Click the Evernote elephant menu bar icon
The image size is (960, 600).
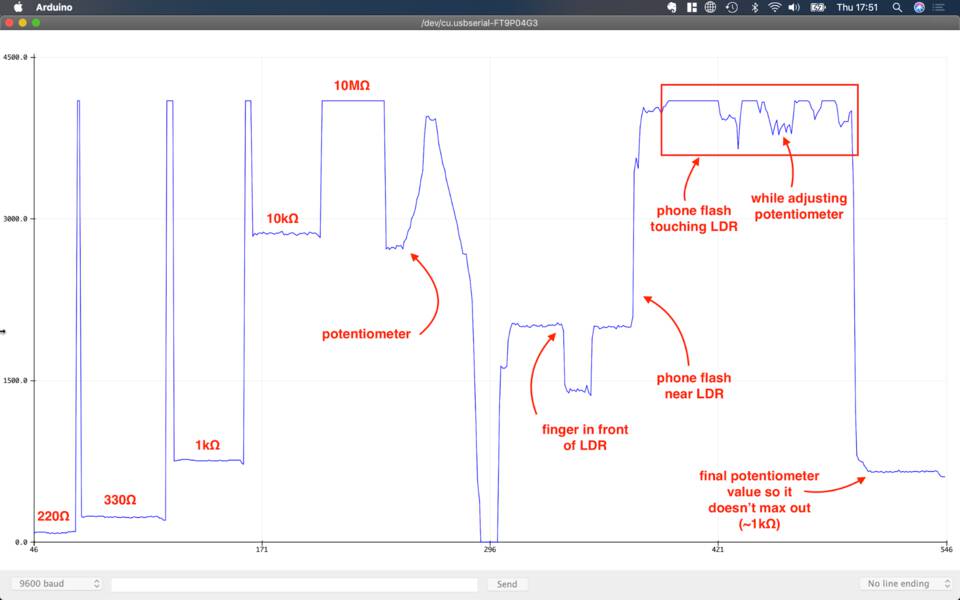tap(672, 7)
